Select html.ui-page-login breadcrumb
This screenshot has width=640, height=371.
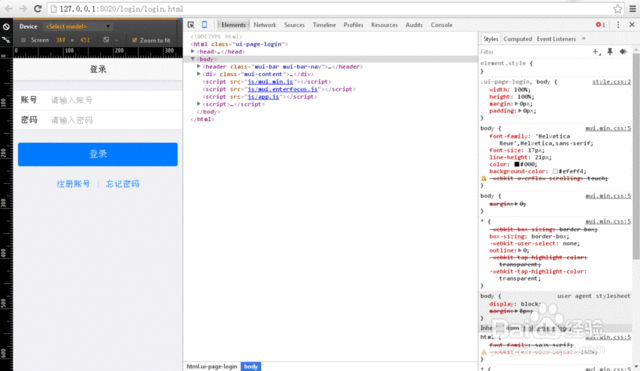pyautogui.click(x=212, y=367)
